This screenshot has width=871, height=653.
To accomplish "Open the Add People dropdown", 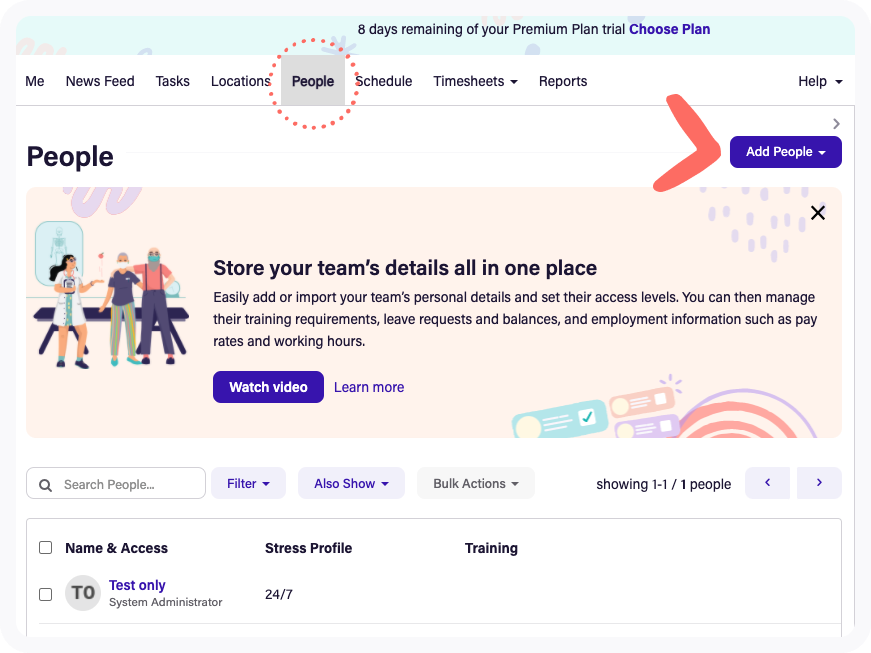I will tap(785, 152).
